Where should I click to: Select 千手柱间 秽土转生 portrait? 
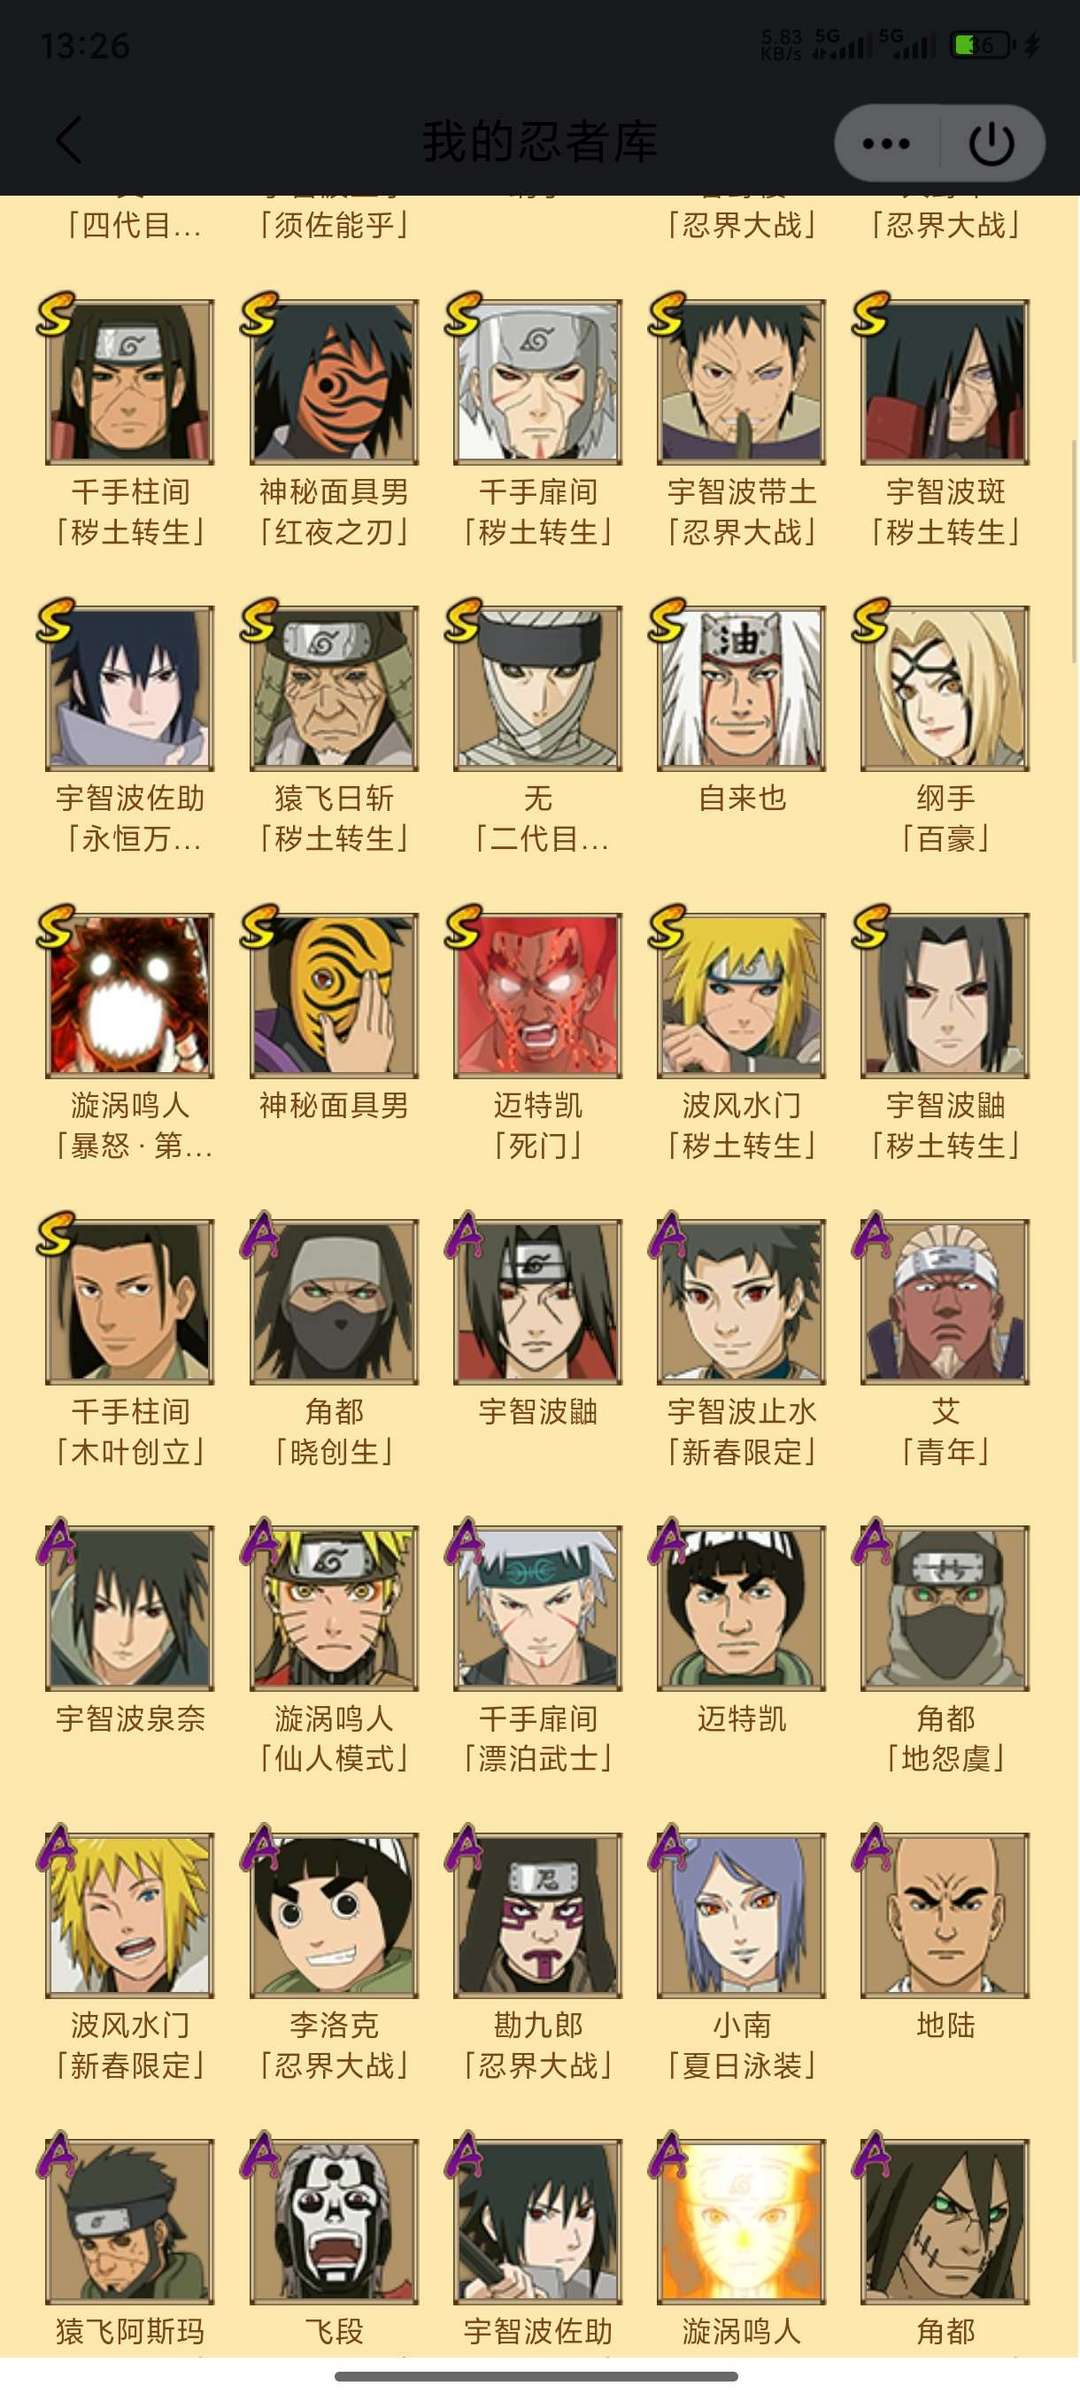130,382
